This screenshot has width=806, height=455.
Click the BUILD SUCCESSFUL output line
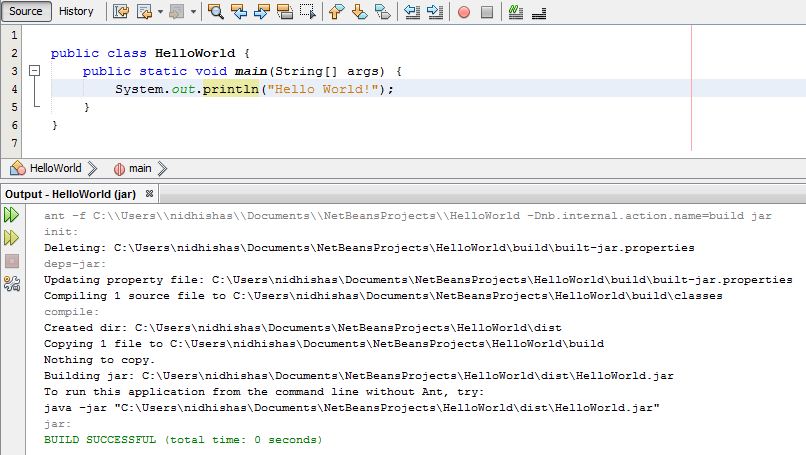coord(183,440)
